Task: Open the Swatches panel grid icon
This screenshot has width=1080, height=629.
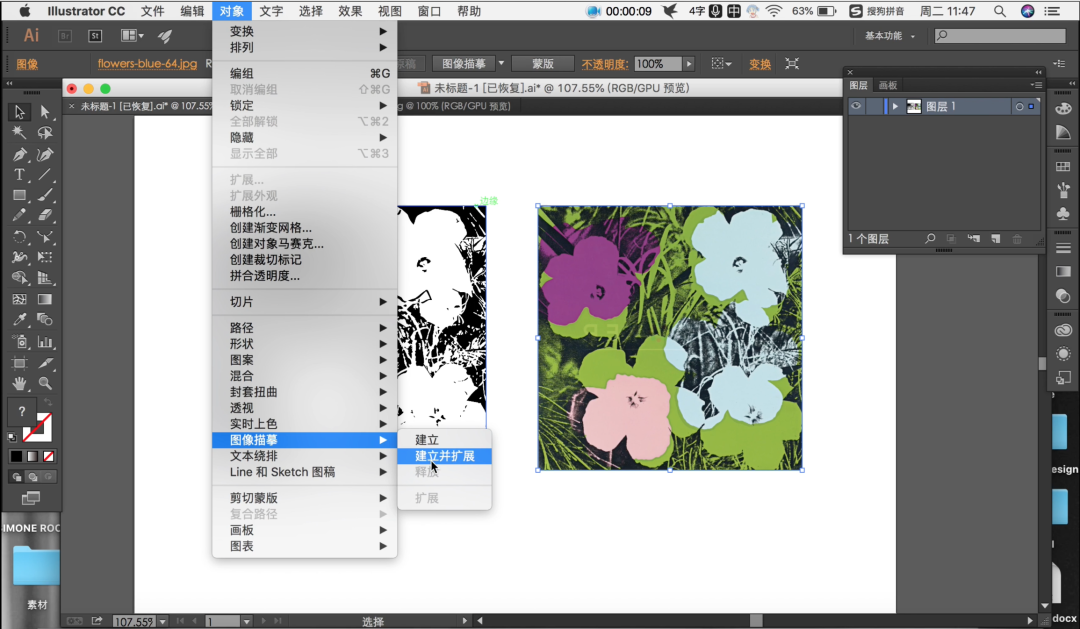Action: click(x=1063, y=167)
